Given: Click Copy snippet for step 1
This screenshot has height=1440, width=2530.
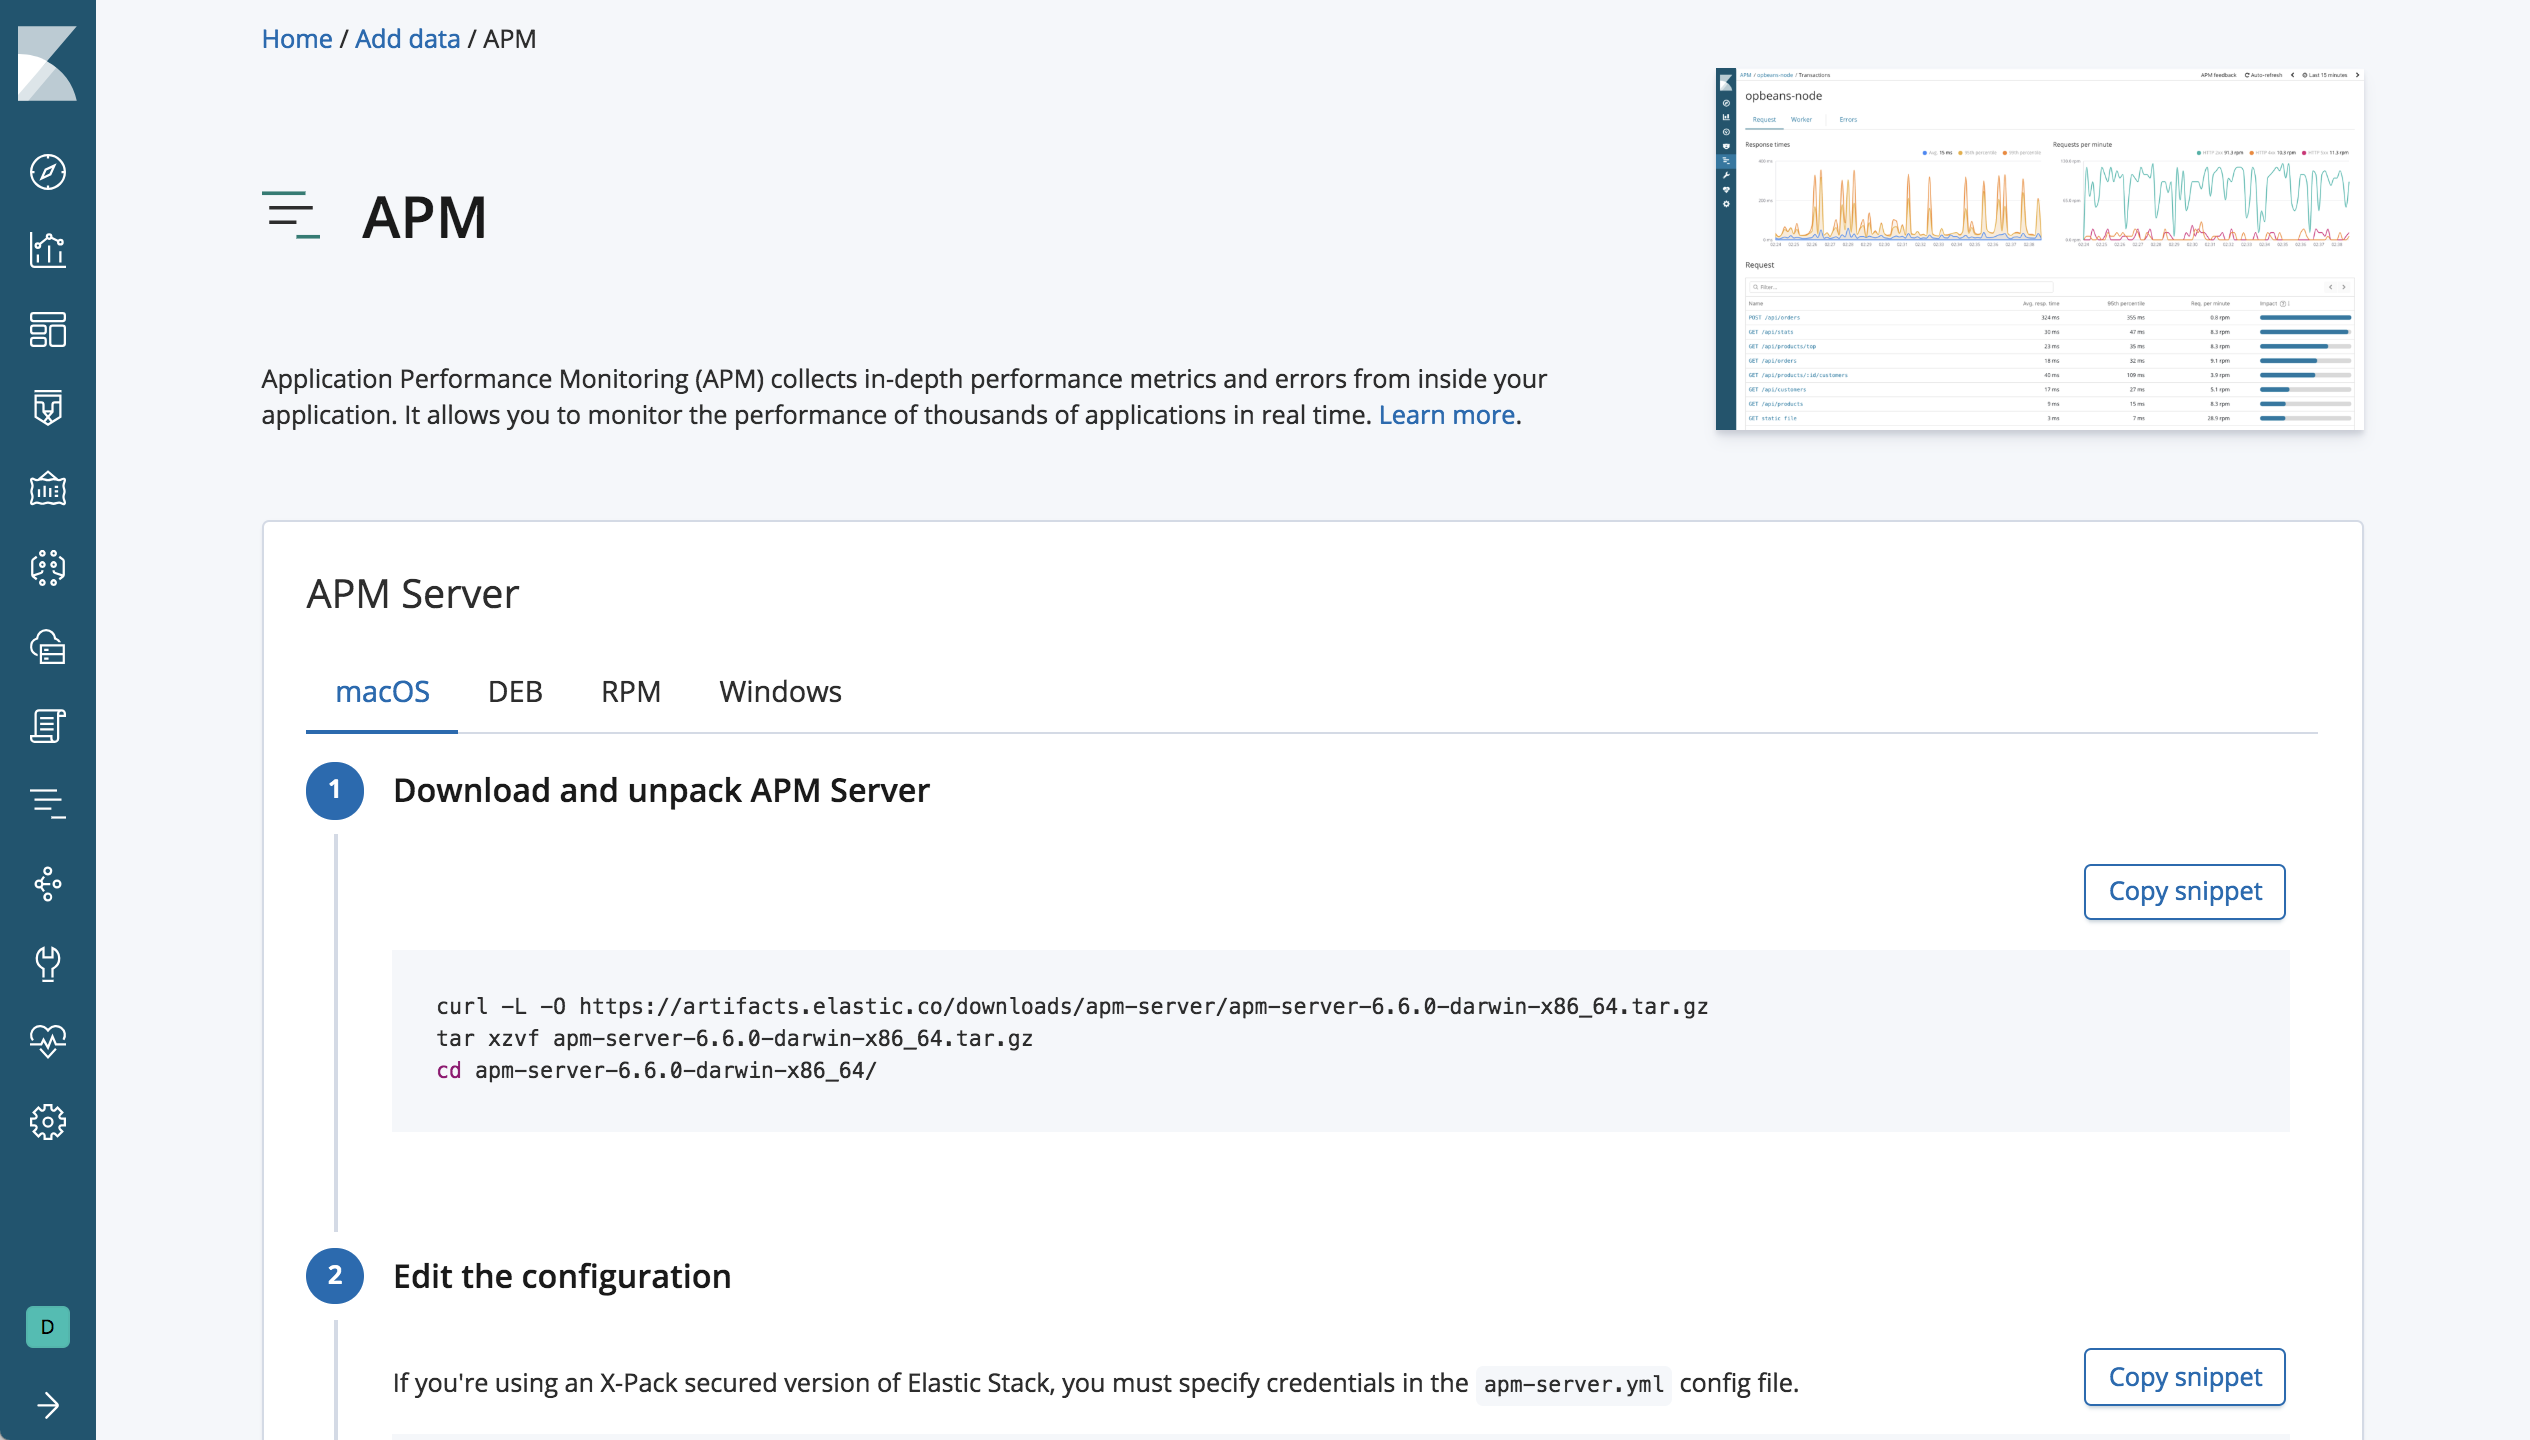Looking at the screenshot, I should click(2184, 891).
